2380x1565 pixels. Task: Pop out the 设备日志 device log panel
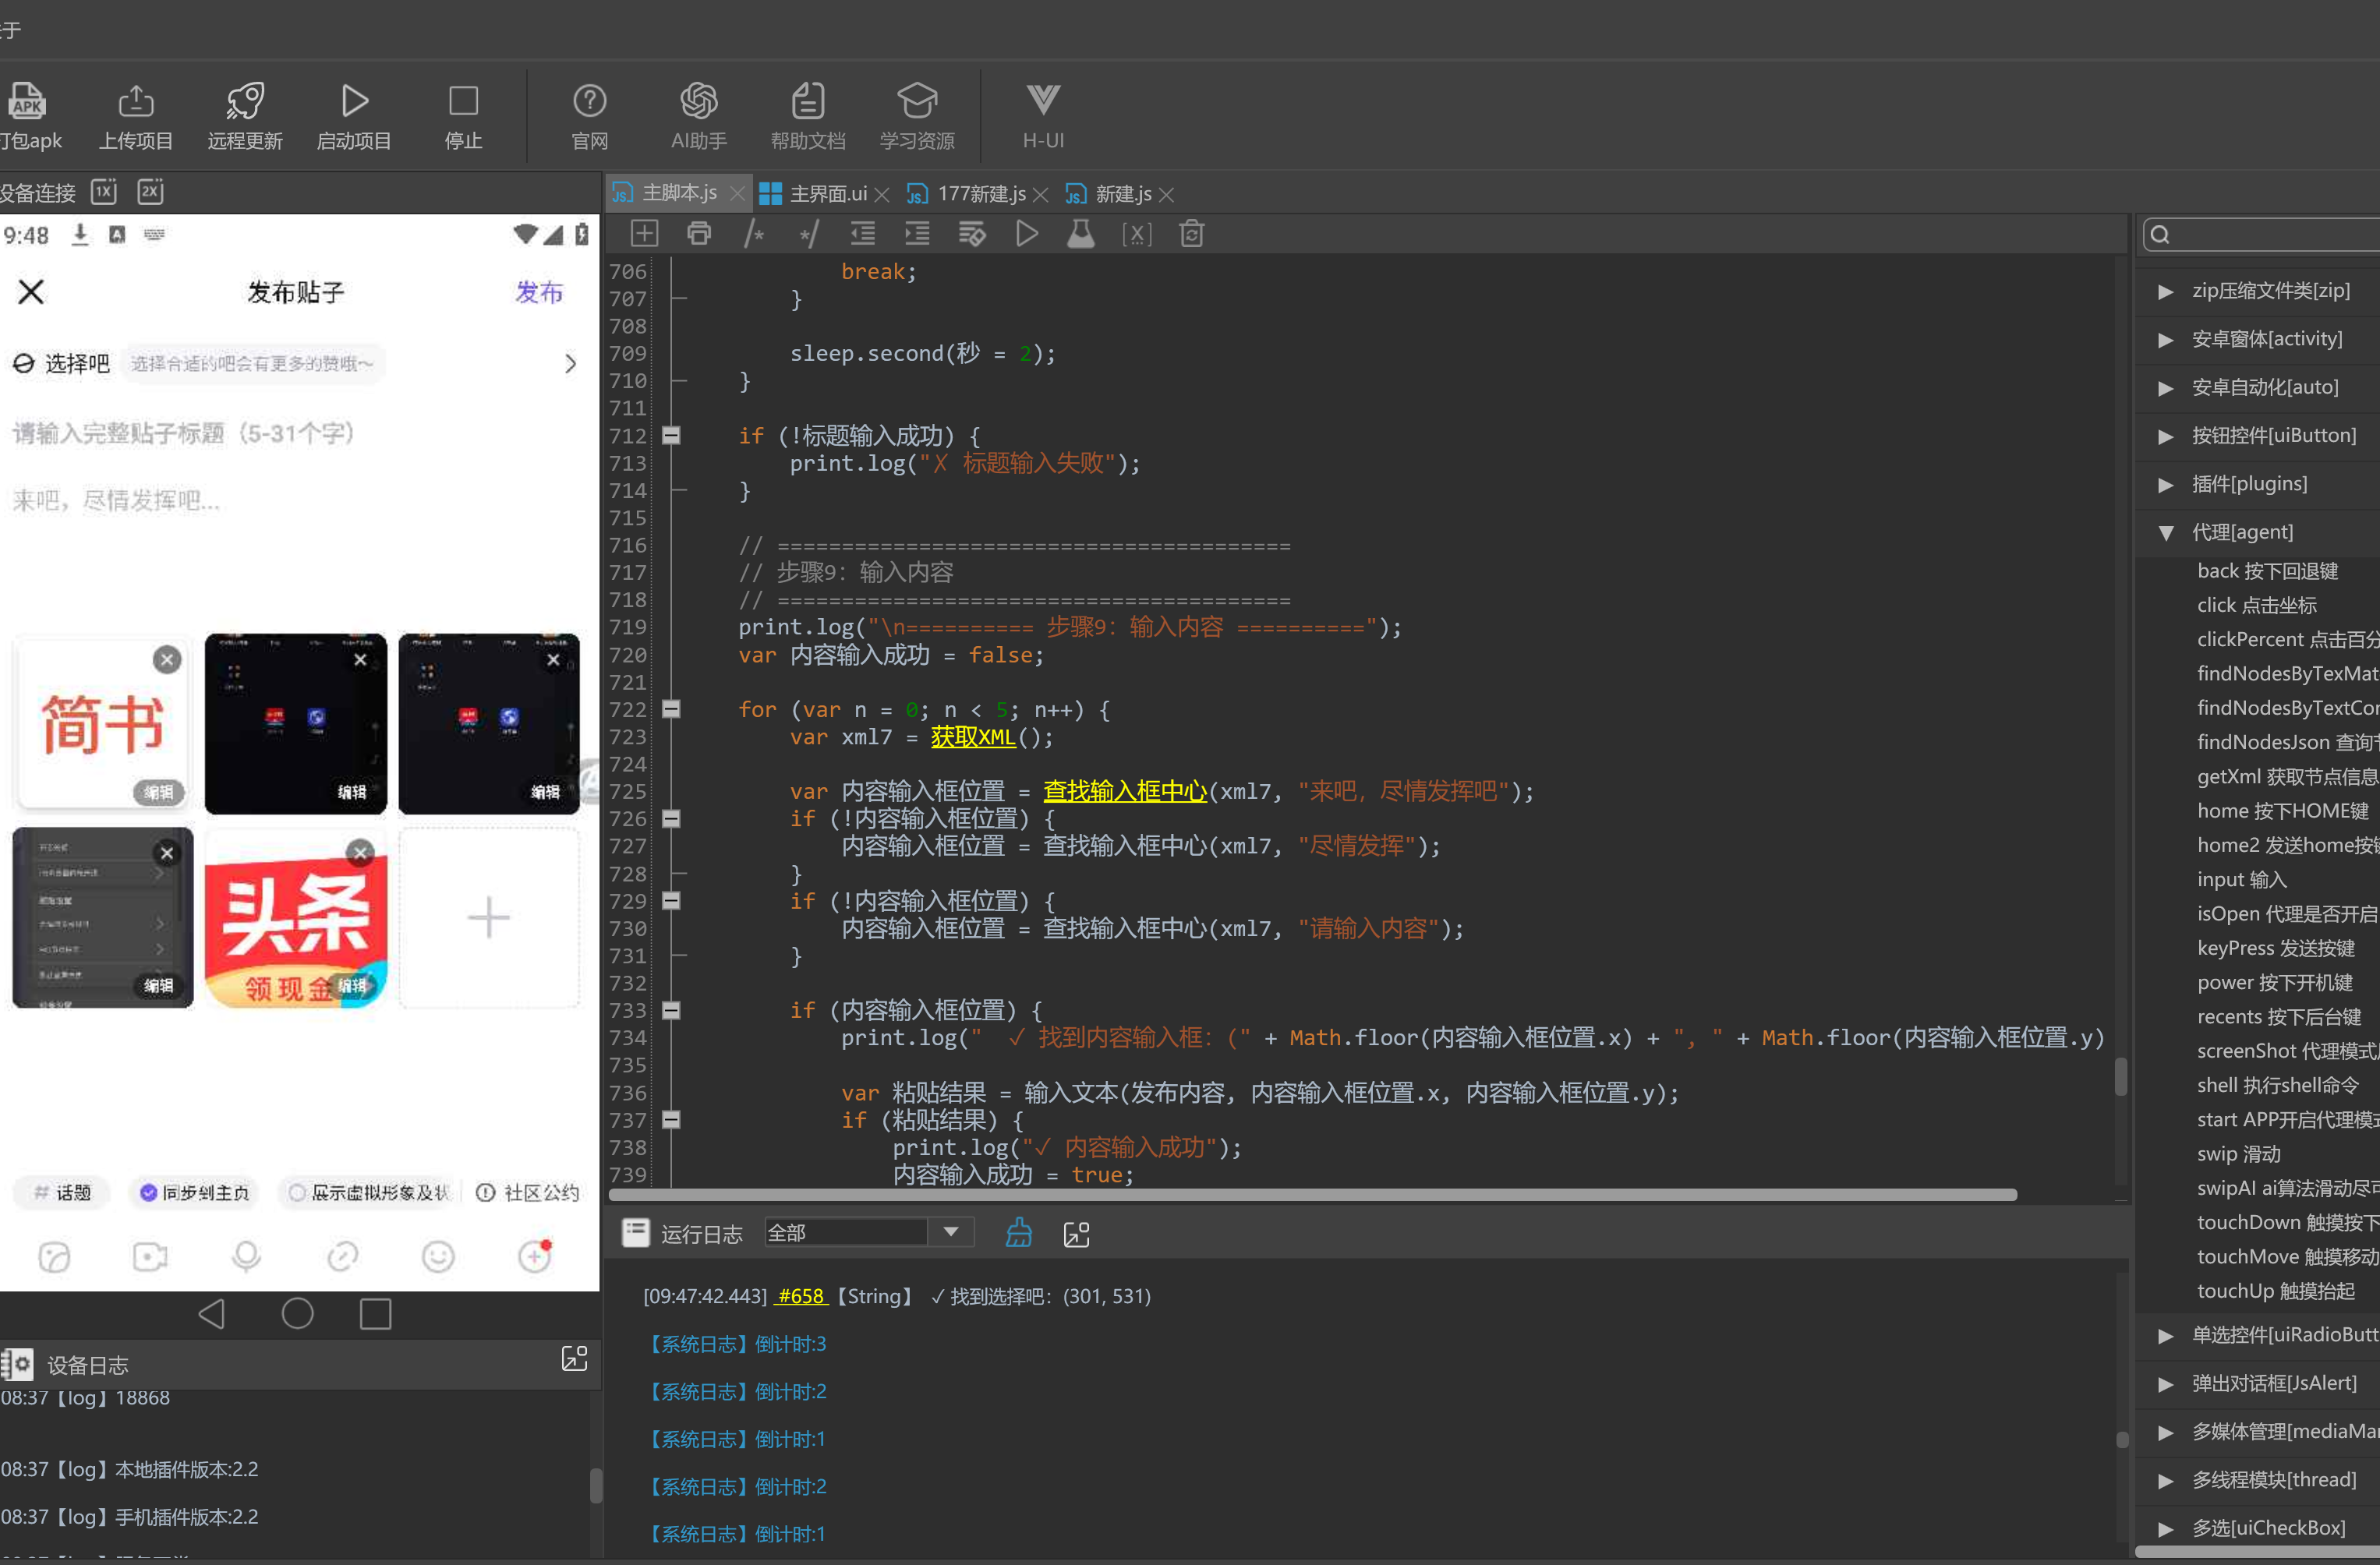pos(575,1358)
